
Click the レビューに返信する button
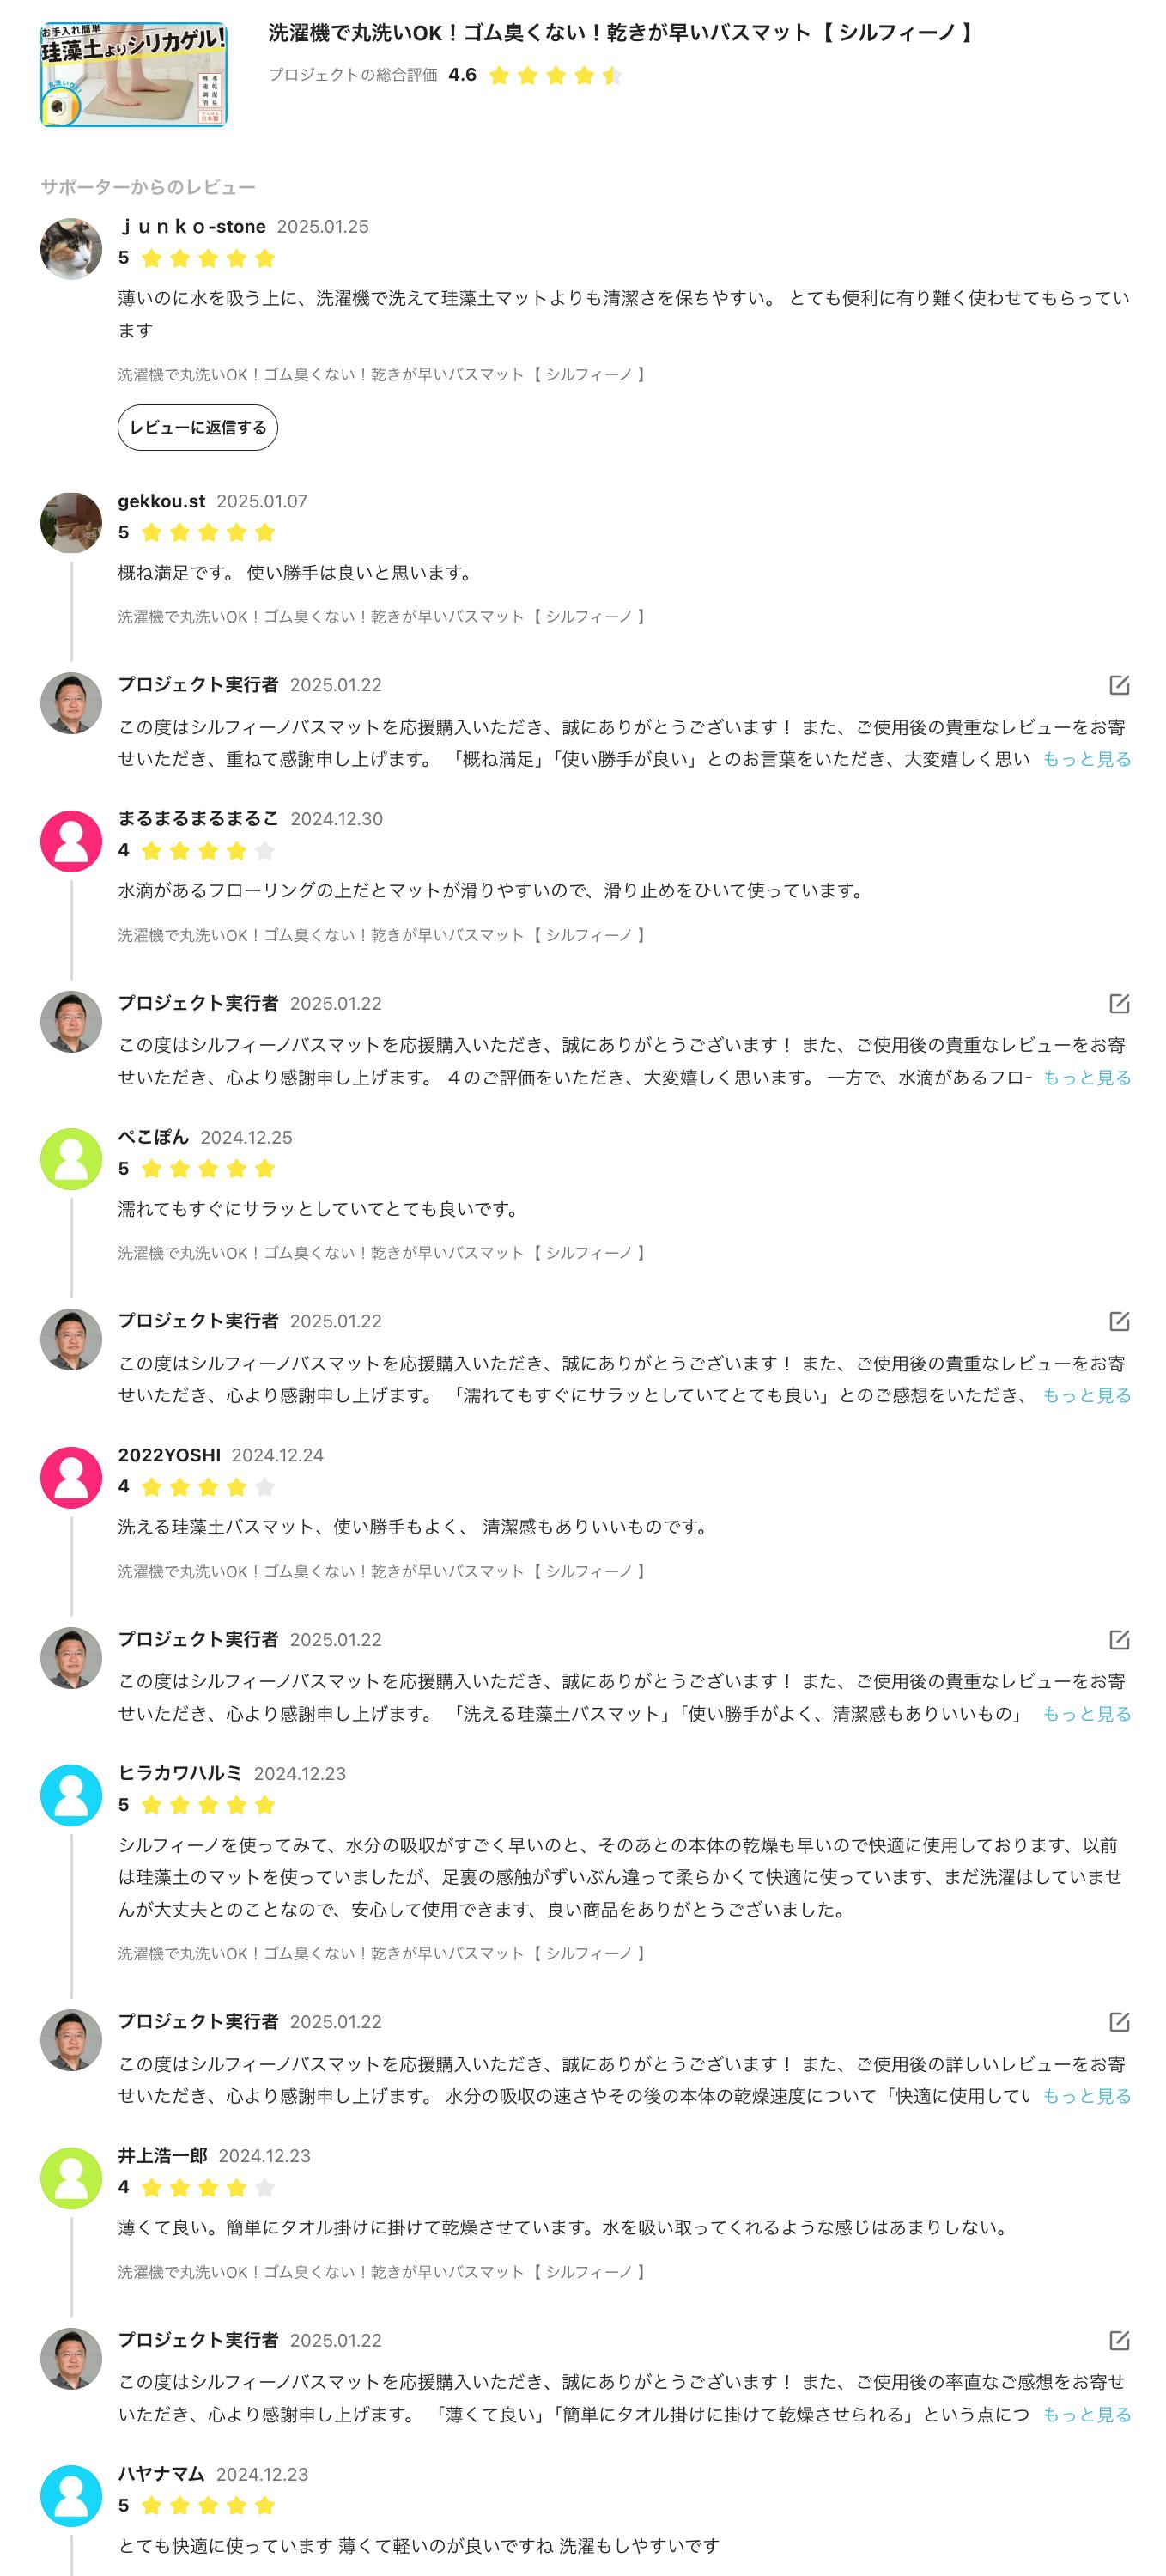pos(197,427)
